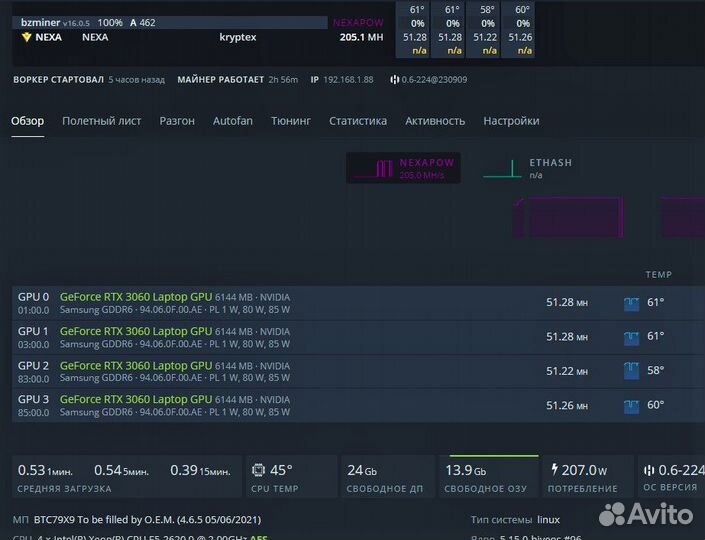Screen dimensions: 705x540
Task: Select the NEXAPOW hashrate chart
Action: coord(403,168)
